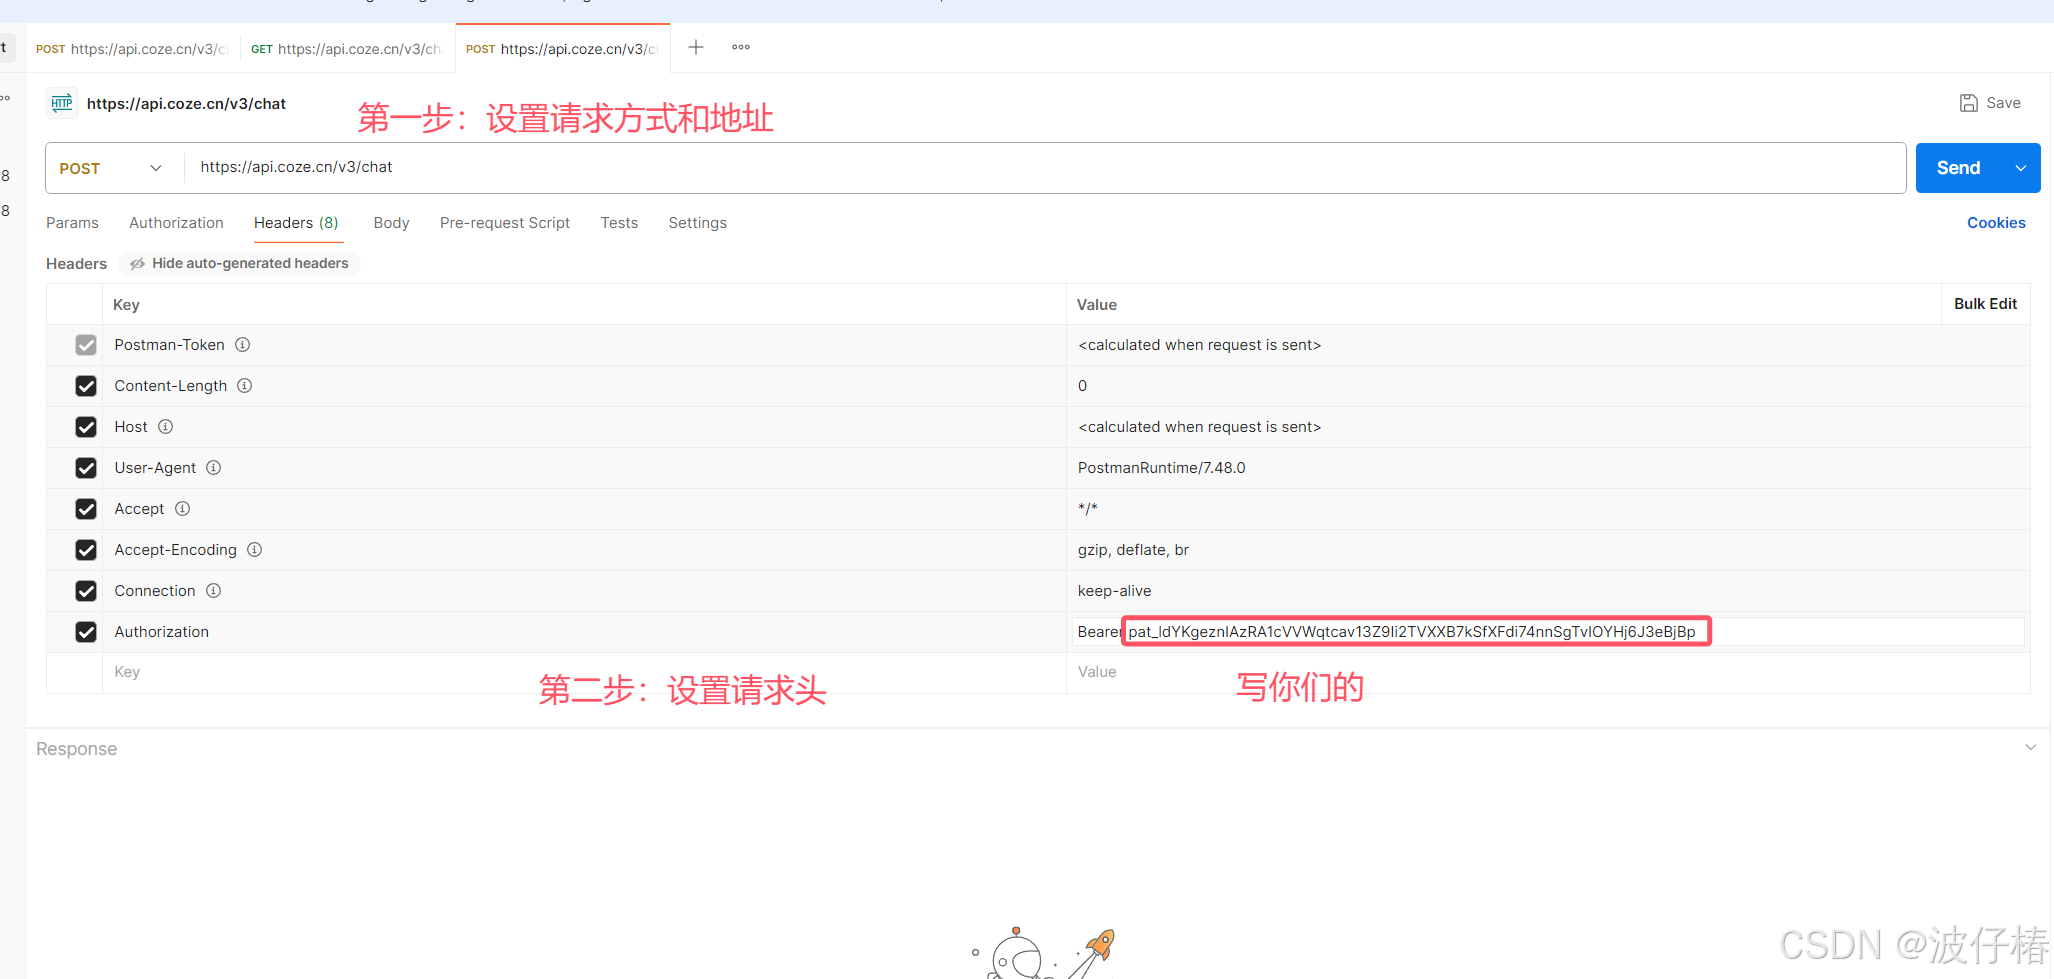This screenshot has height=979, width=2054.
Task: Click the Send button
Action: coord(1957,167)
